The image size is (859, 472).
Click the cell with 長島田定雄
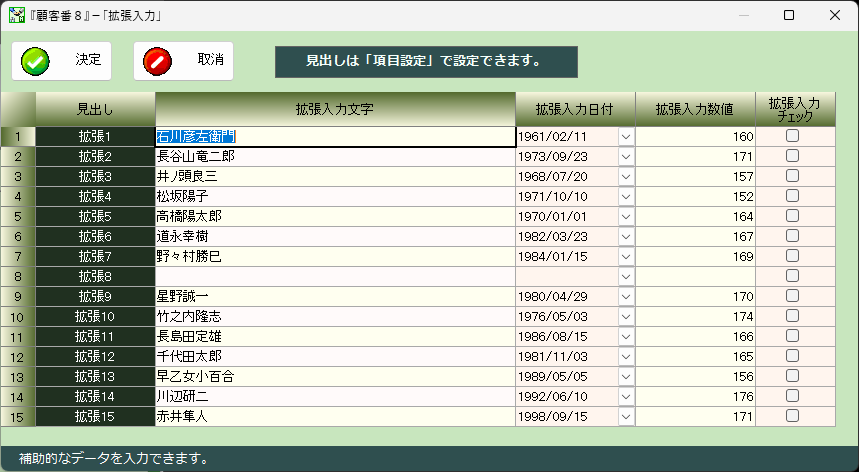coord(335,337)
